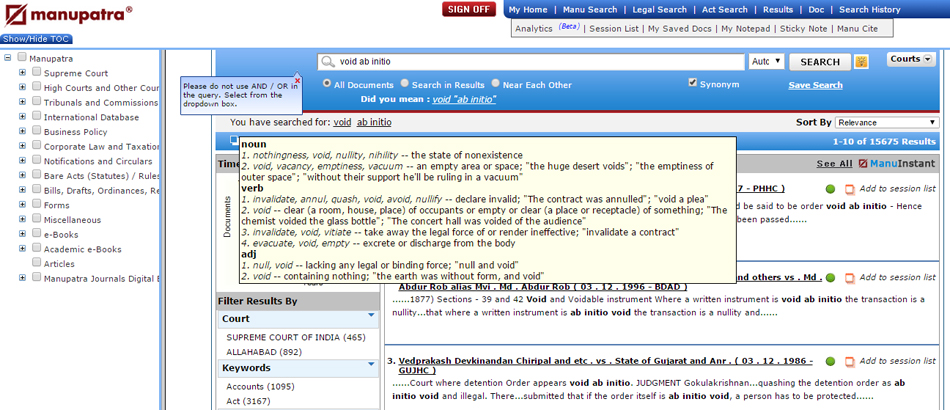Screen dimensions: 950x410
Task: Open the Auto operator dropdown
Action: pyautogui.click(x=766, y=62)
